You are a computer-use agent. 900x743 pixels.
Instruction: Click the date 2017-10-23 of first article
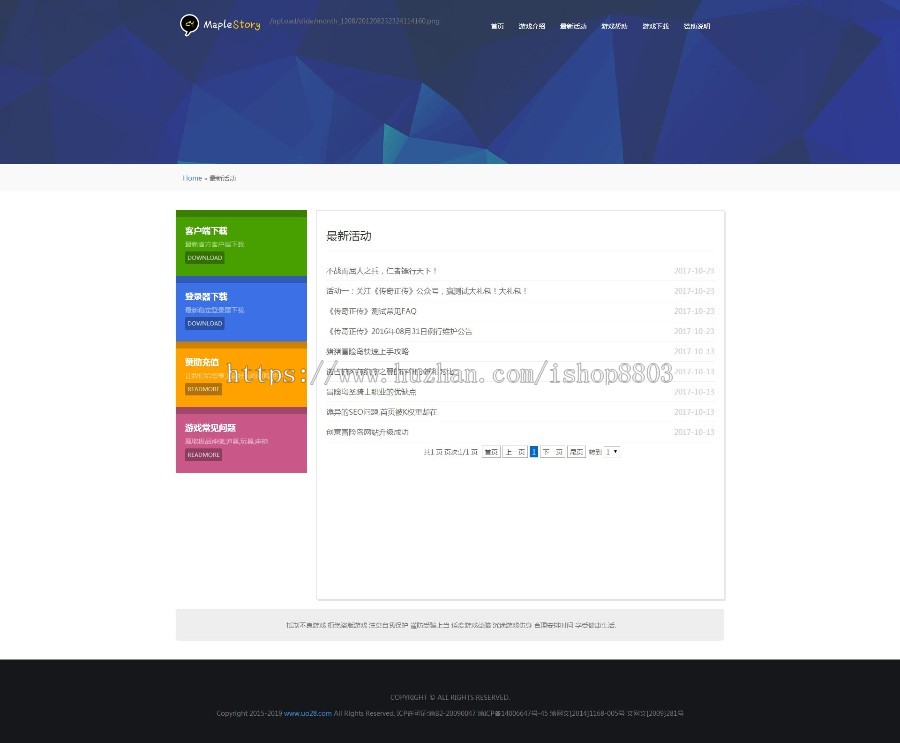[x=694, y=270]
